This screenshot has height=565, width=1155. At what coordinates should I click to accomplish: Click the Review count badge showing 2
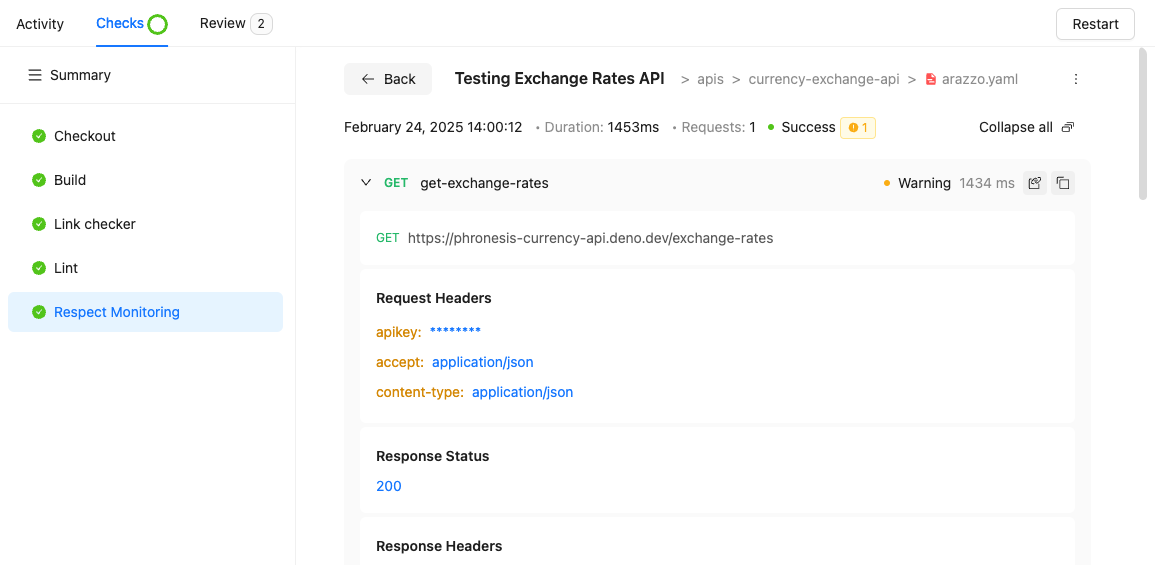click(x=261, y=24)
